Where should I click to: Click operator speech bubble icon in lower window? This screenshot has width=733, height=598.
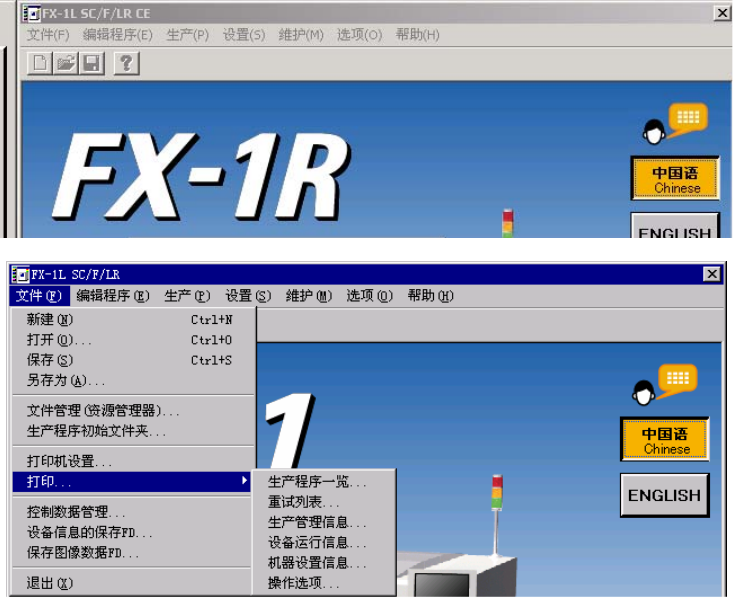point(664,385)
